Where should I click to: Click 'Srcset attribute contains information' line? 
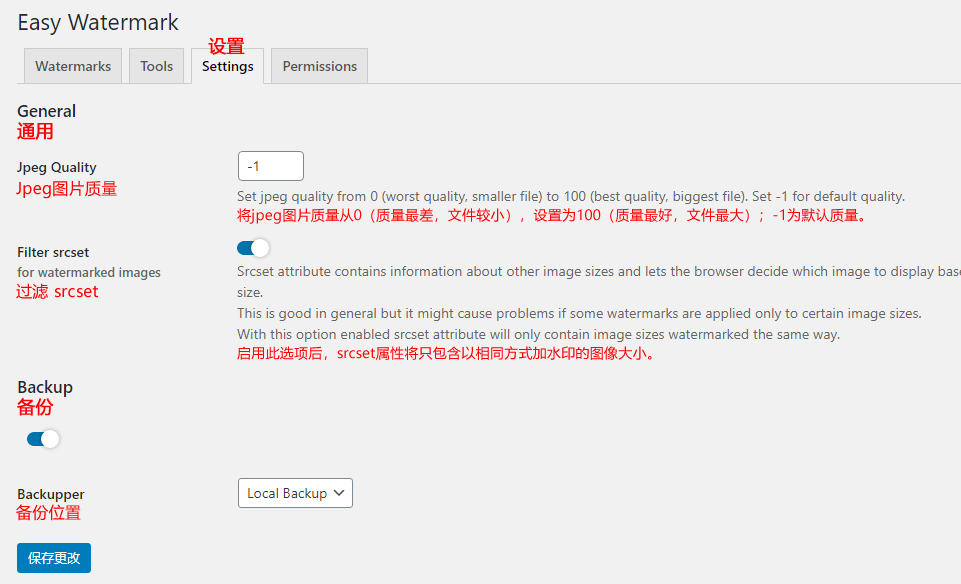point(599,271)
